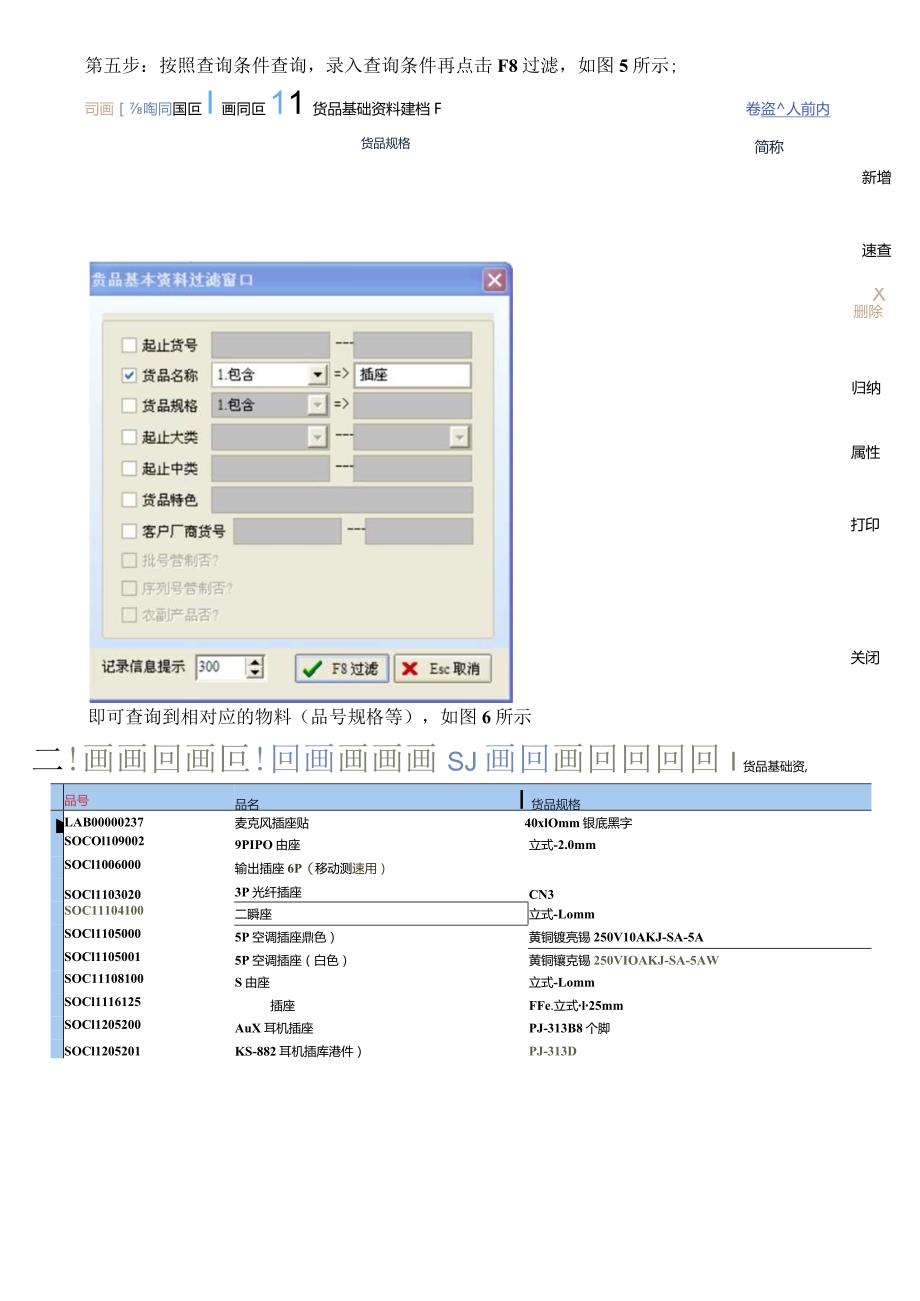Select the 速查 (quick search) function
920x1301 pixels.
point(875,251)
